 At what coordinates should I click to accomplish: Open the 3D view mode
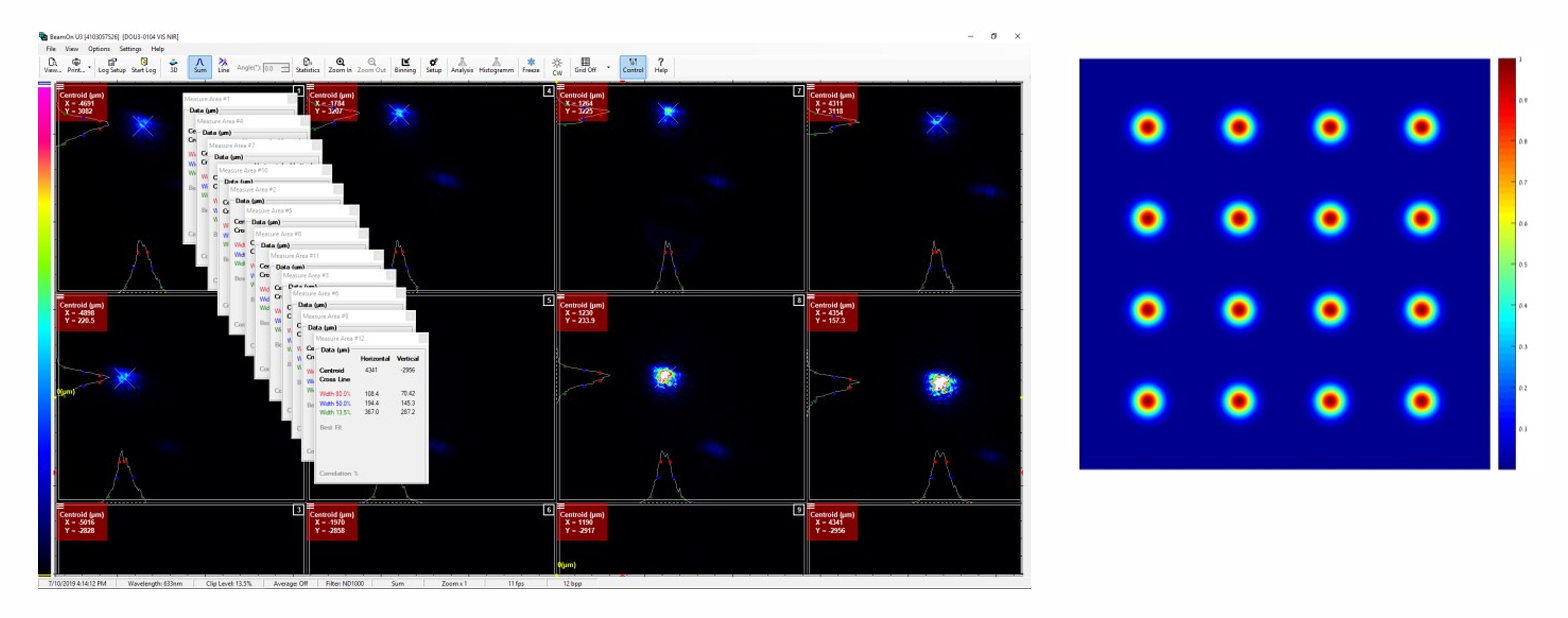(x=174, y=65)
